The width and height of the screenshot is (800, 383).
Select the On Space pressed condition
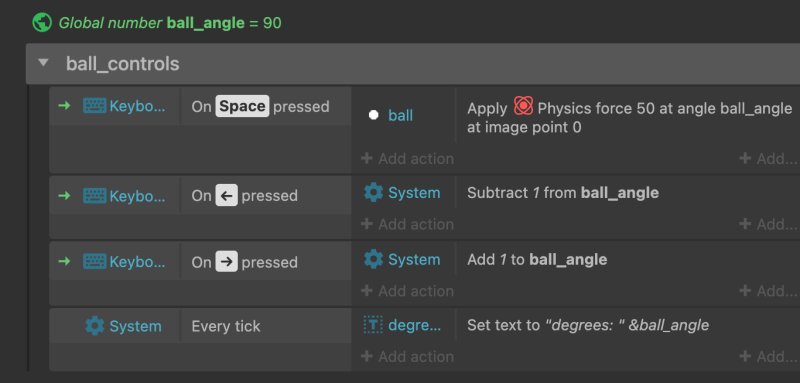pyautogui.click(x=260, y=106)
